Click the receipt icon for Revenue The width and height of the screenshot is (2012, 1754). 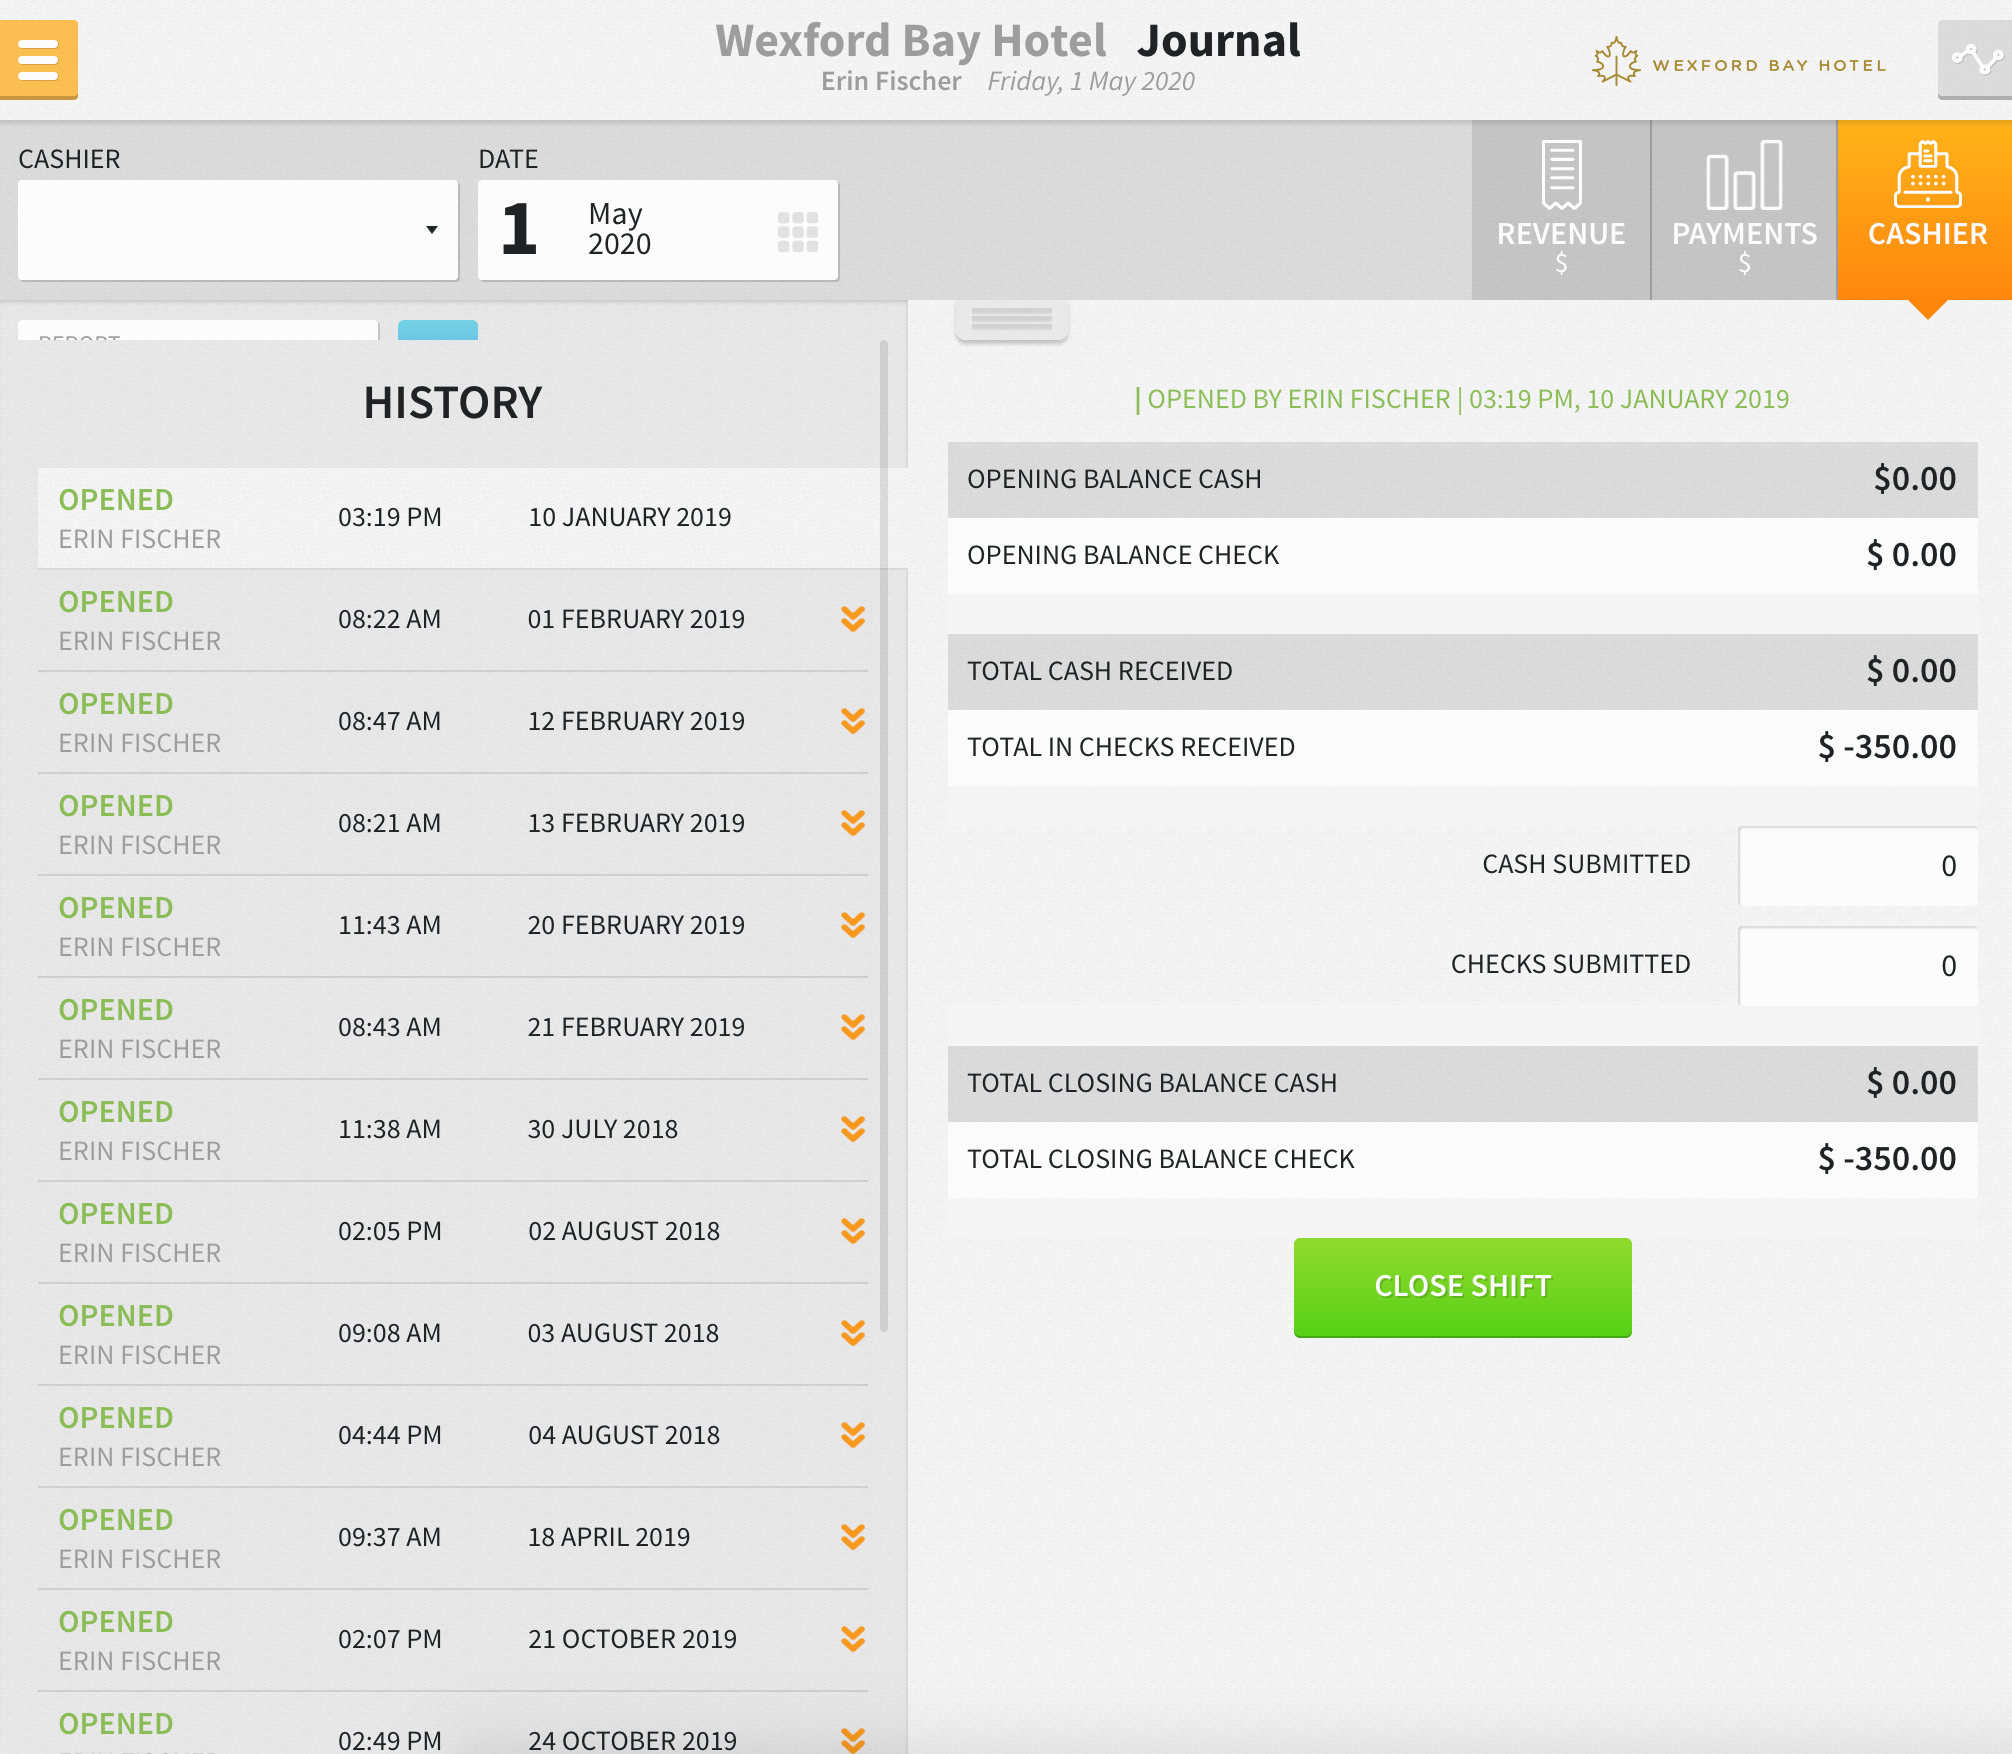[1560, 175]
